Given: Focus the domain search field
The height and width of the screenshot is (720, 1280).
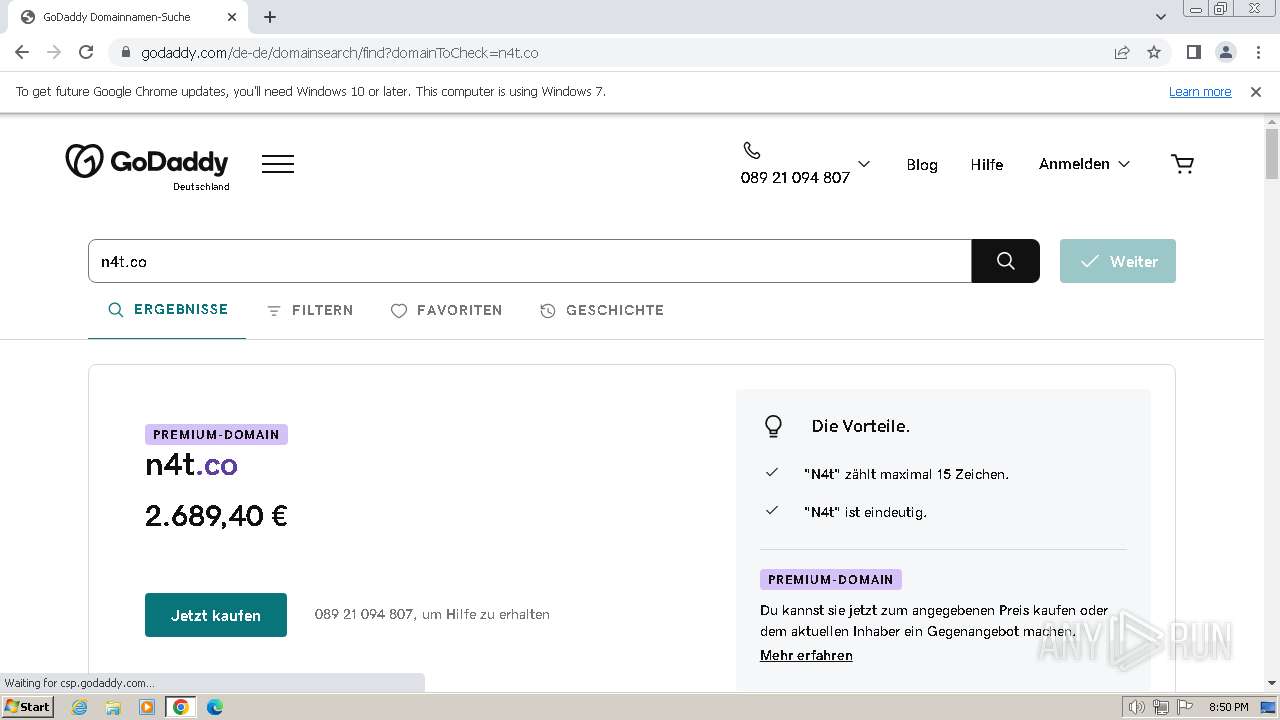Looking at the screenshot, I should [x=530, y=261].
